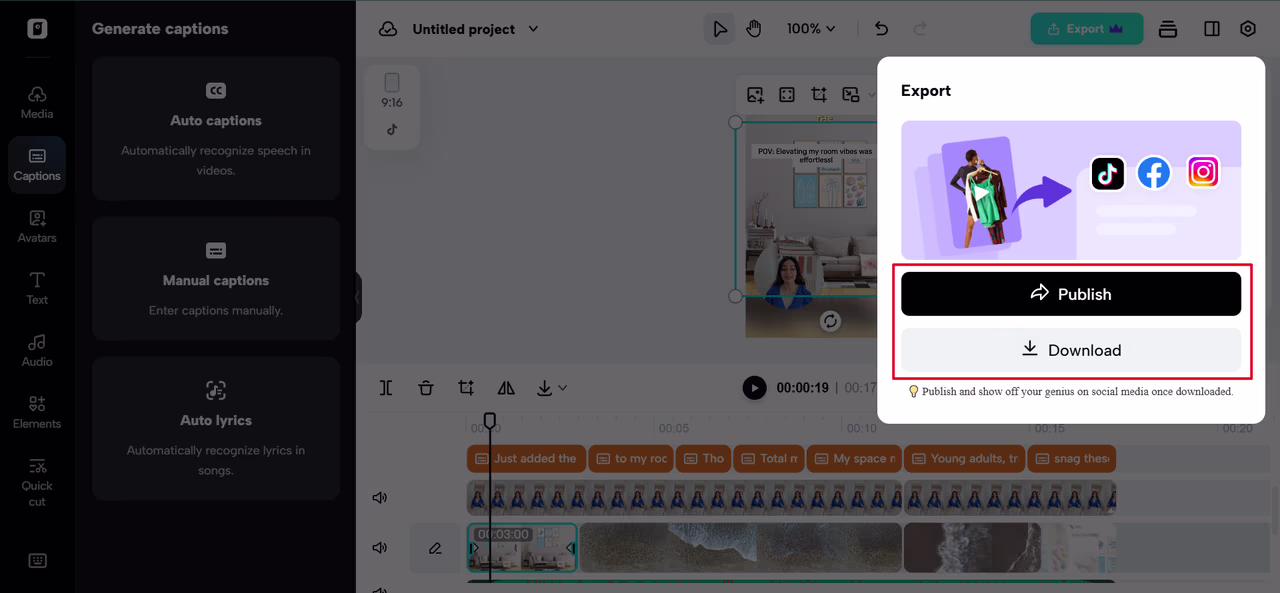Click the cloud save status icon
Screen dimensions: 1280x593
click(388, 29)
